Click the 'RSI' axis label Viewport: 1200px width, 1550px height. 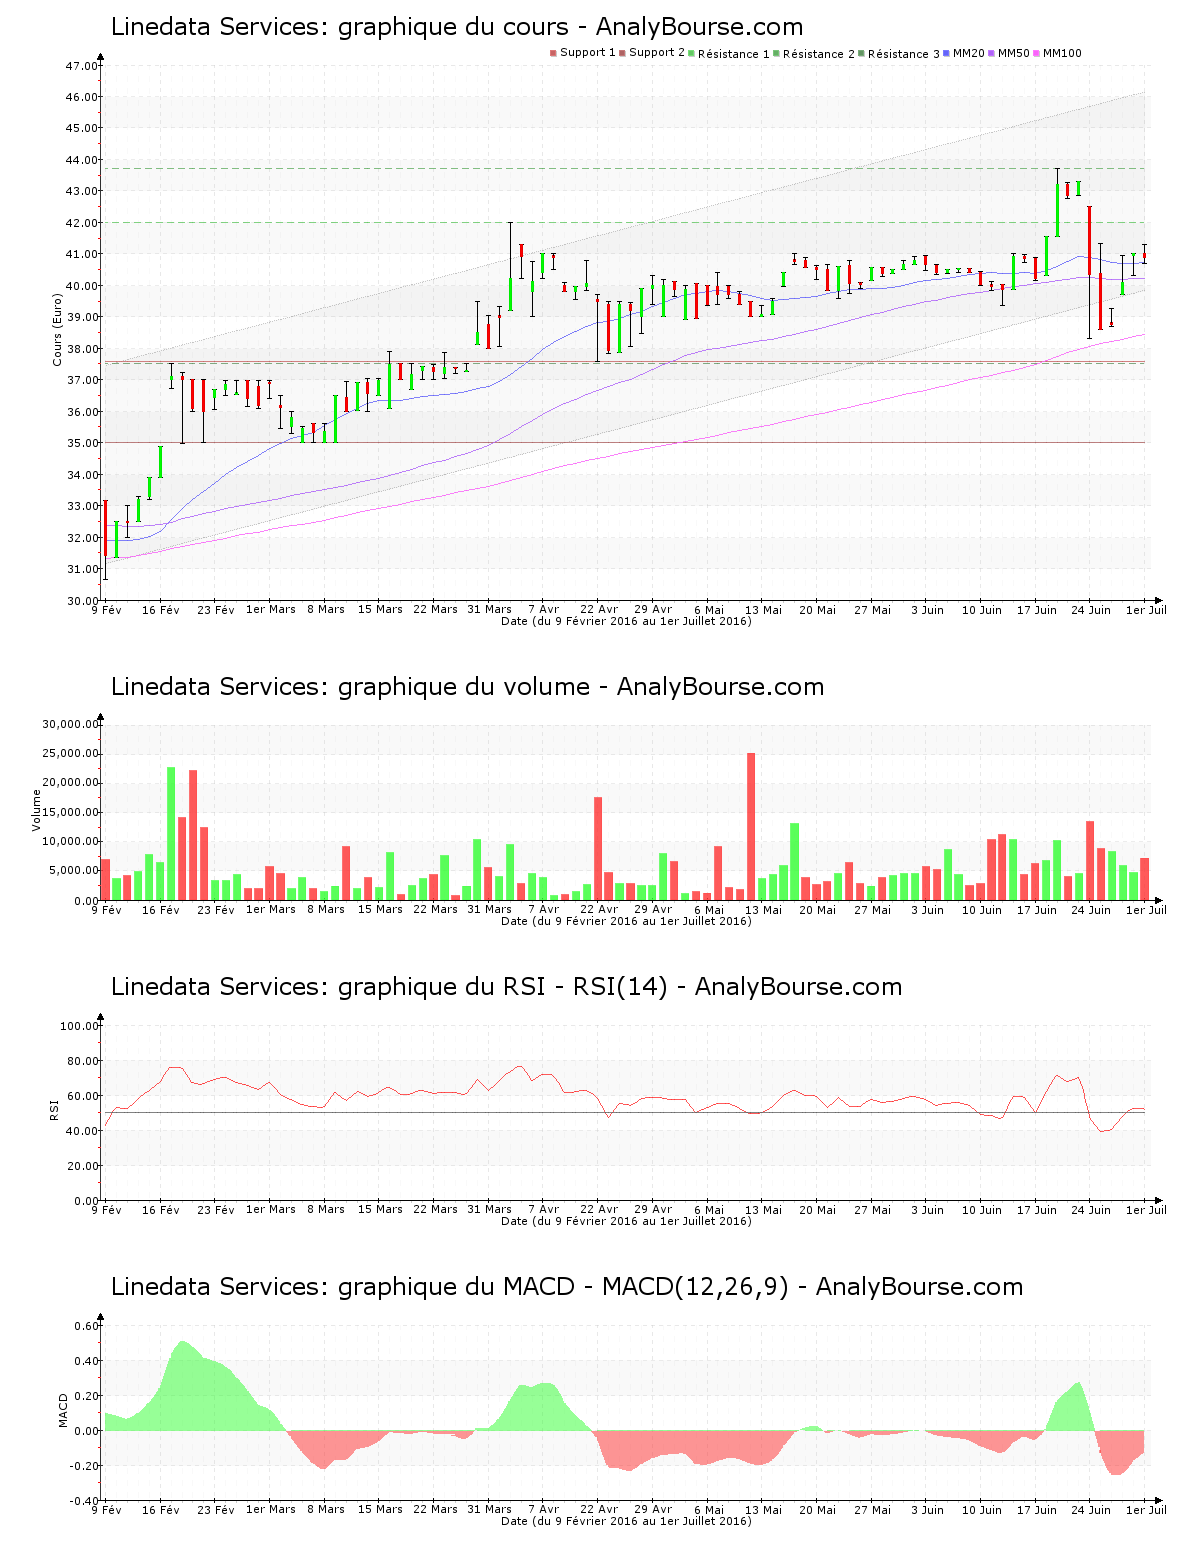(55, 1109)
